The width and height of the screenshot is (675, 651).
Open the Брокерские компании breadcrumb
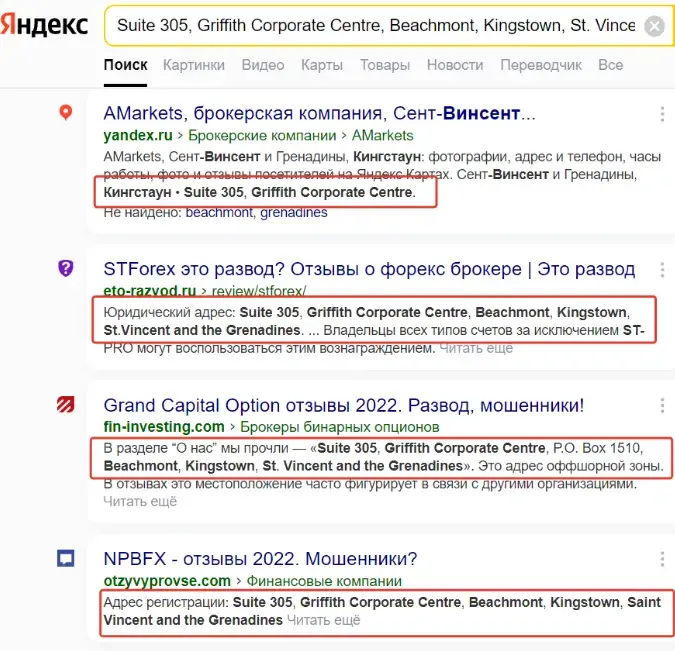coord(262,136)
